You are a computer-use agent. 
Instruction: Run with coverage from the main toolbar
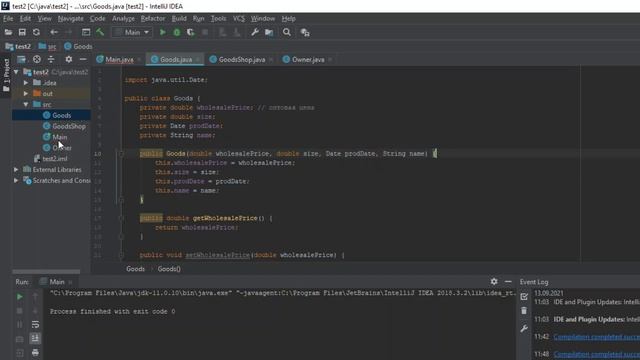pyautogui.click(x=191, y=32)
